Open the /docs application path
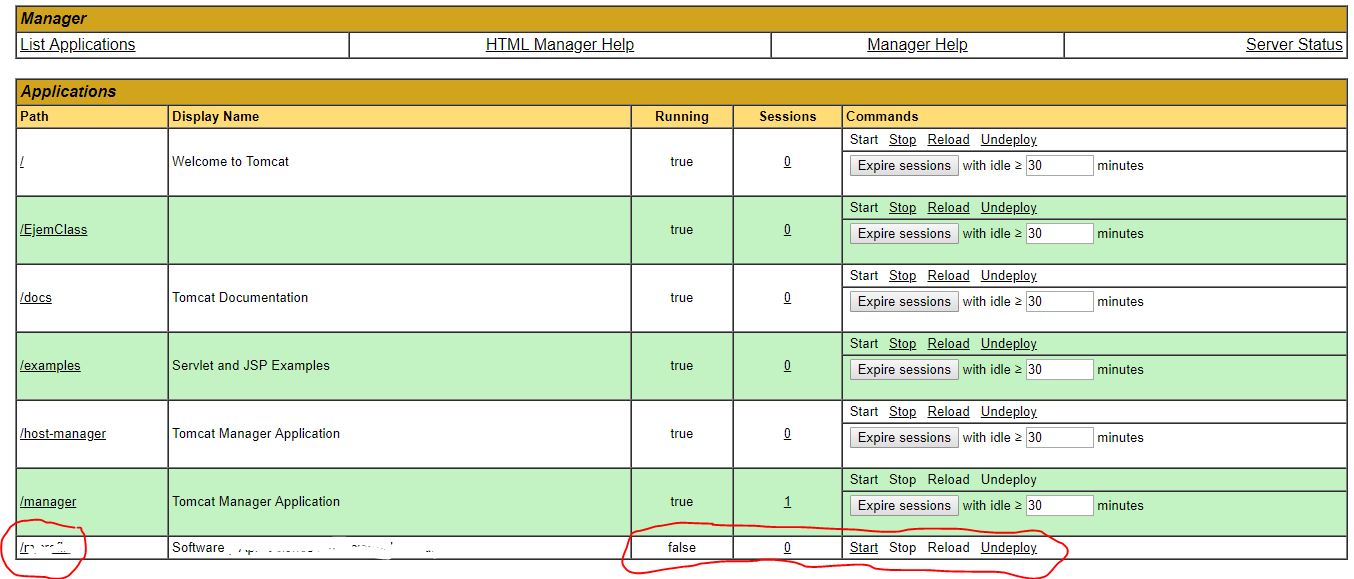This screenshot has width=1354, height=579. pyautogui.click(x=36, y=297)
